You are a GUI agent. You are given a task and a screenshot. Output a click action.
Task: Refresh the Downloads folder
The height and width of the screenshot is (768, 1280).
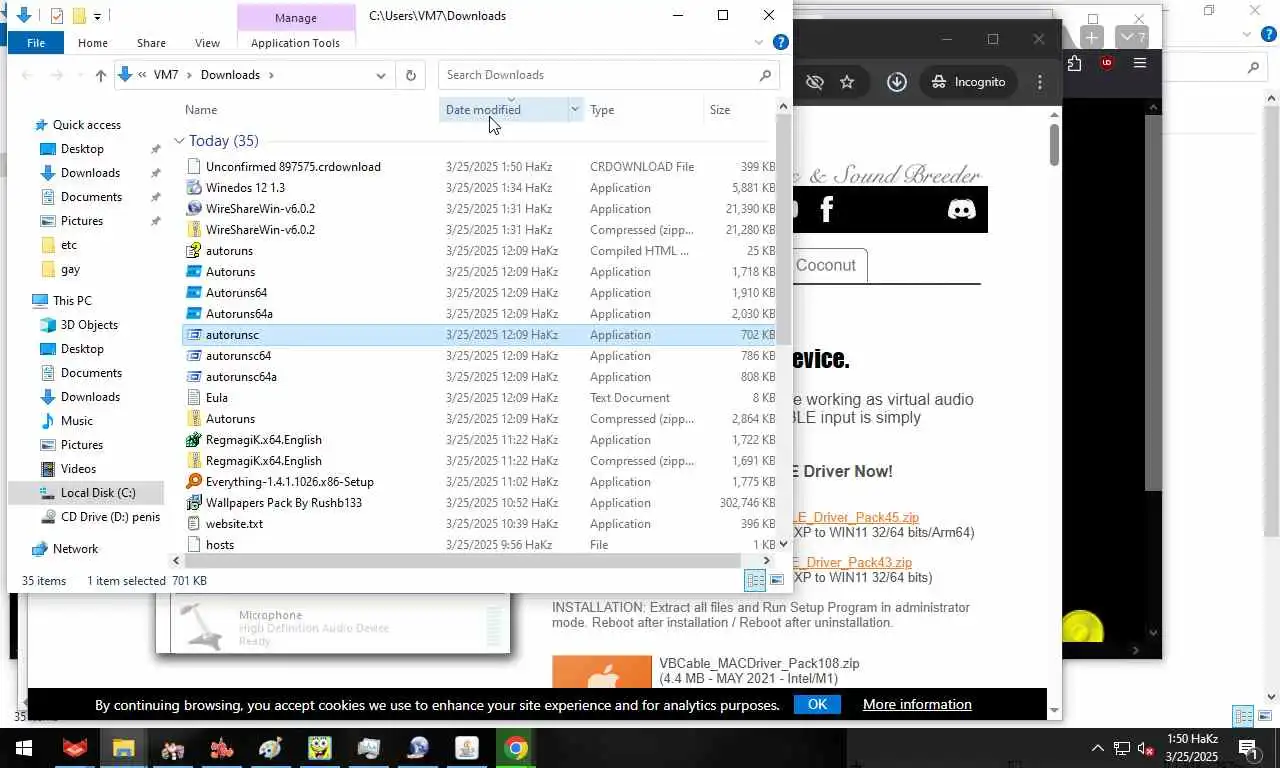[x=410, y=75]
